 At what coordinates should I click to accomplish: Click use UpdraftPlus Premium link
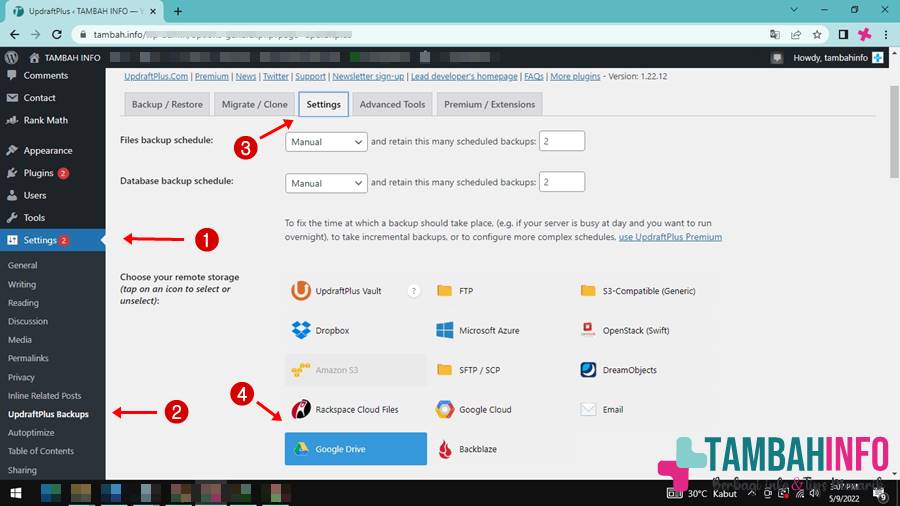(x=670, y=237)
